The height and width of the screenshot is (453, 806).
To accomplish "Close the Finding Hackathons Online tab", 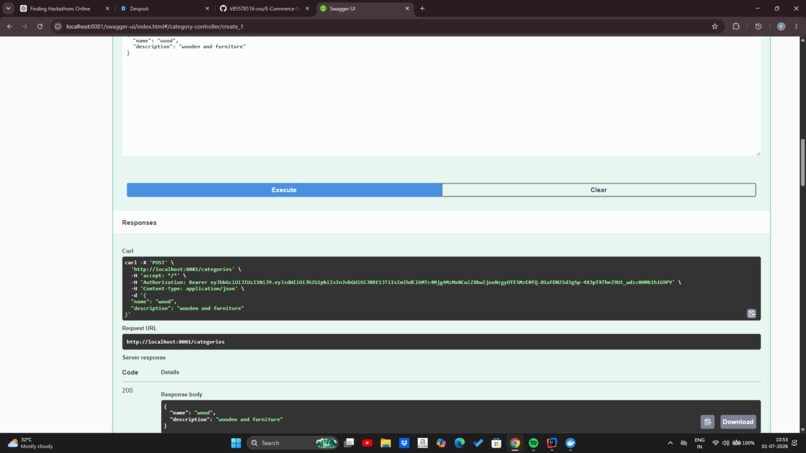I will tap(107, 9).
